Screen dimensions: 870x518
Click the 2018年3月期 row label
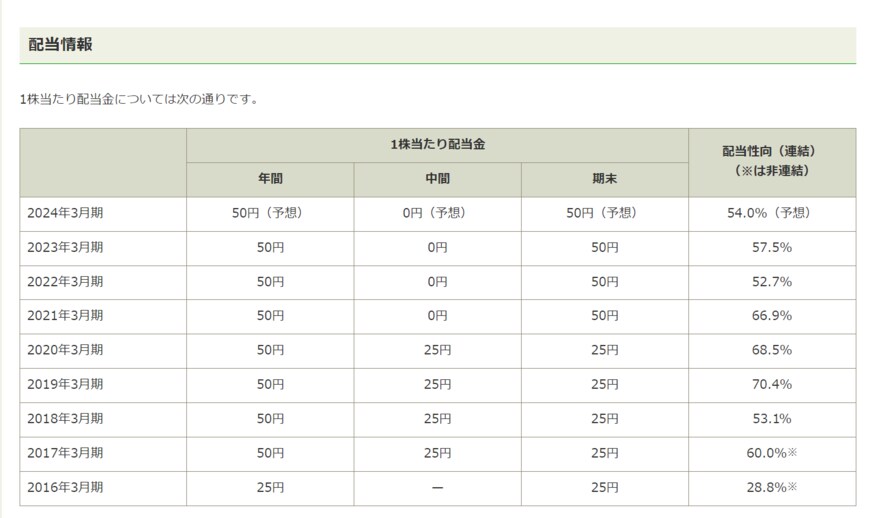(x=65, y=418)
